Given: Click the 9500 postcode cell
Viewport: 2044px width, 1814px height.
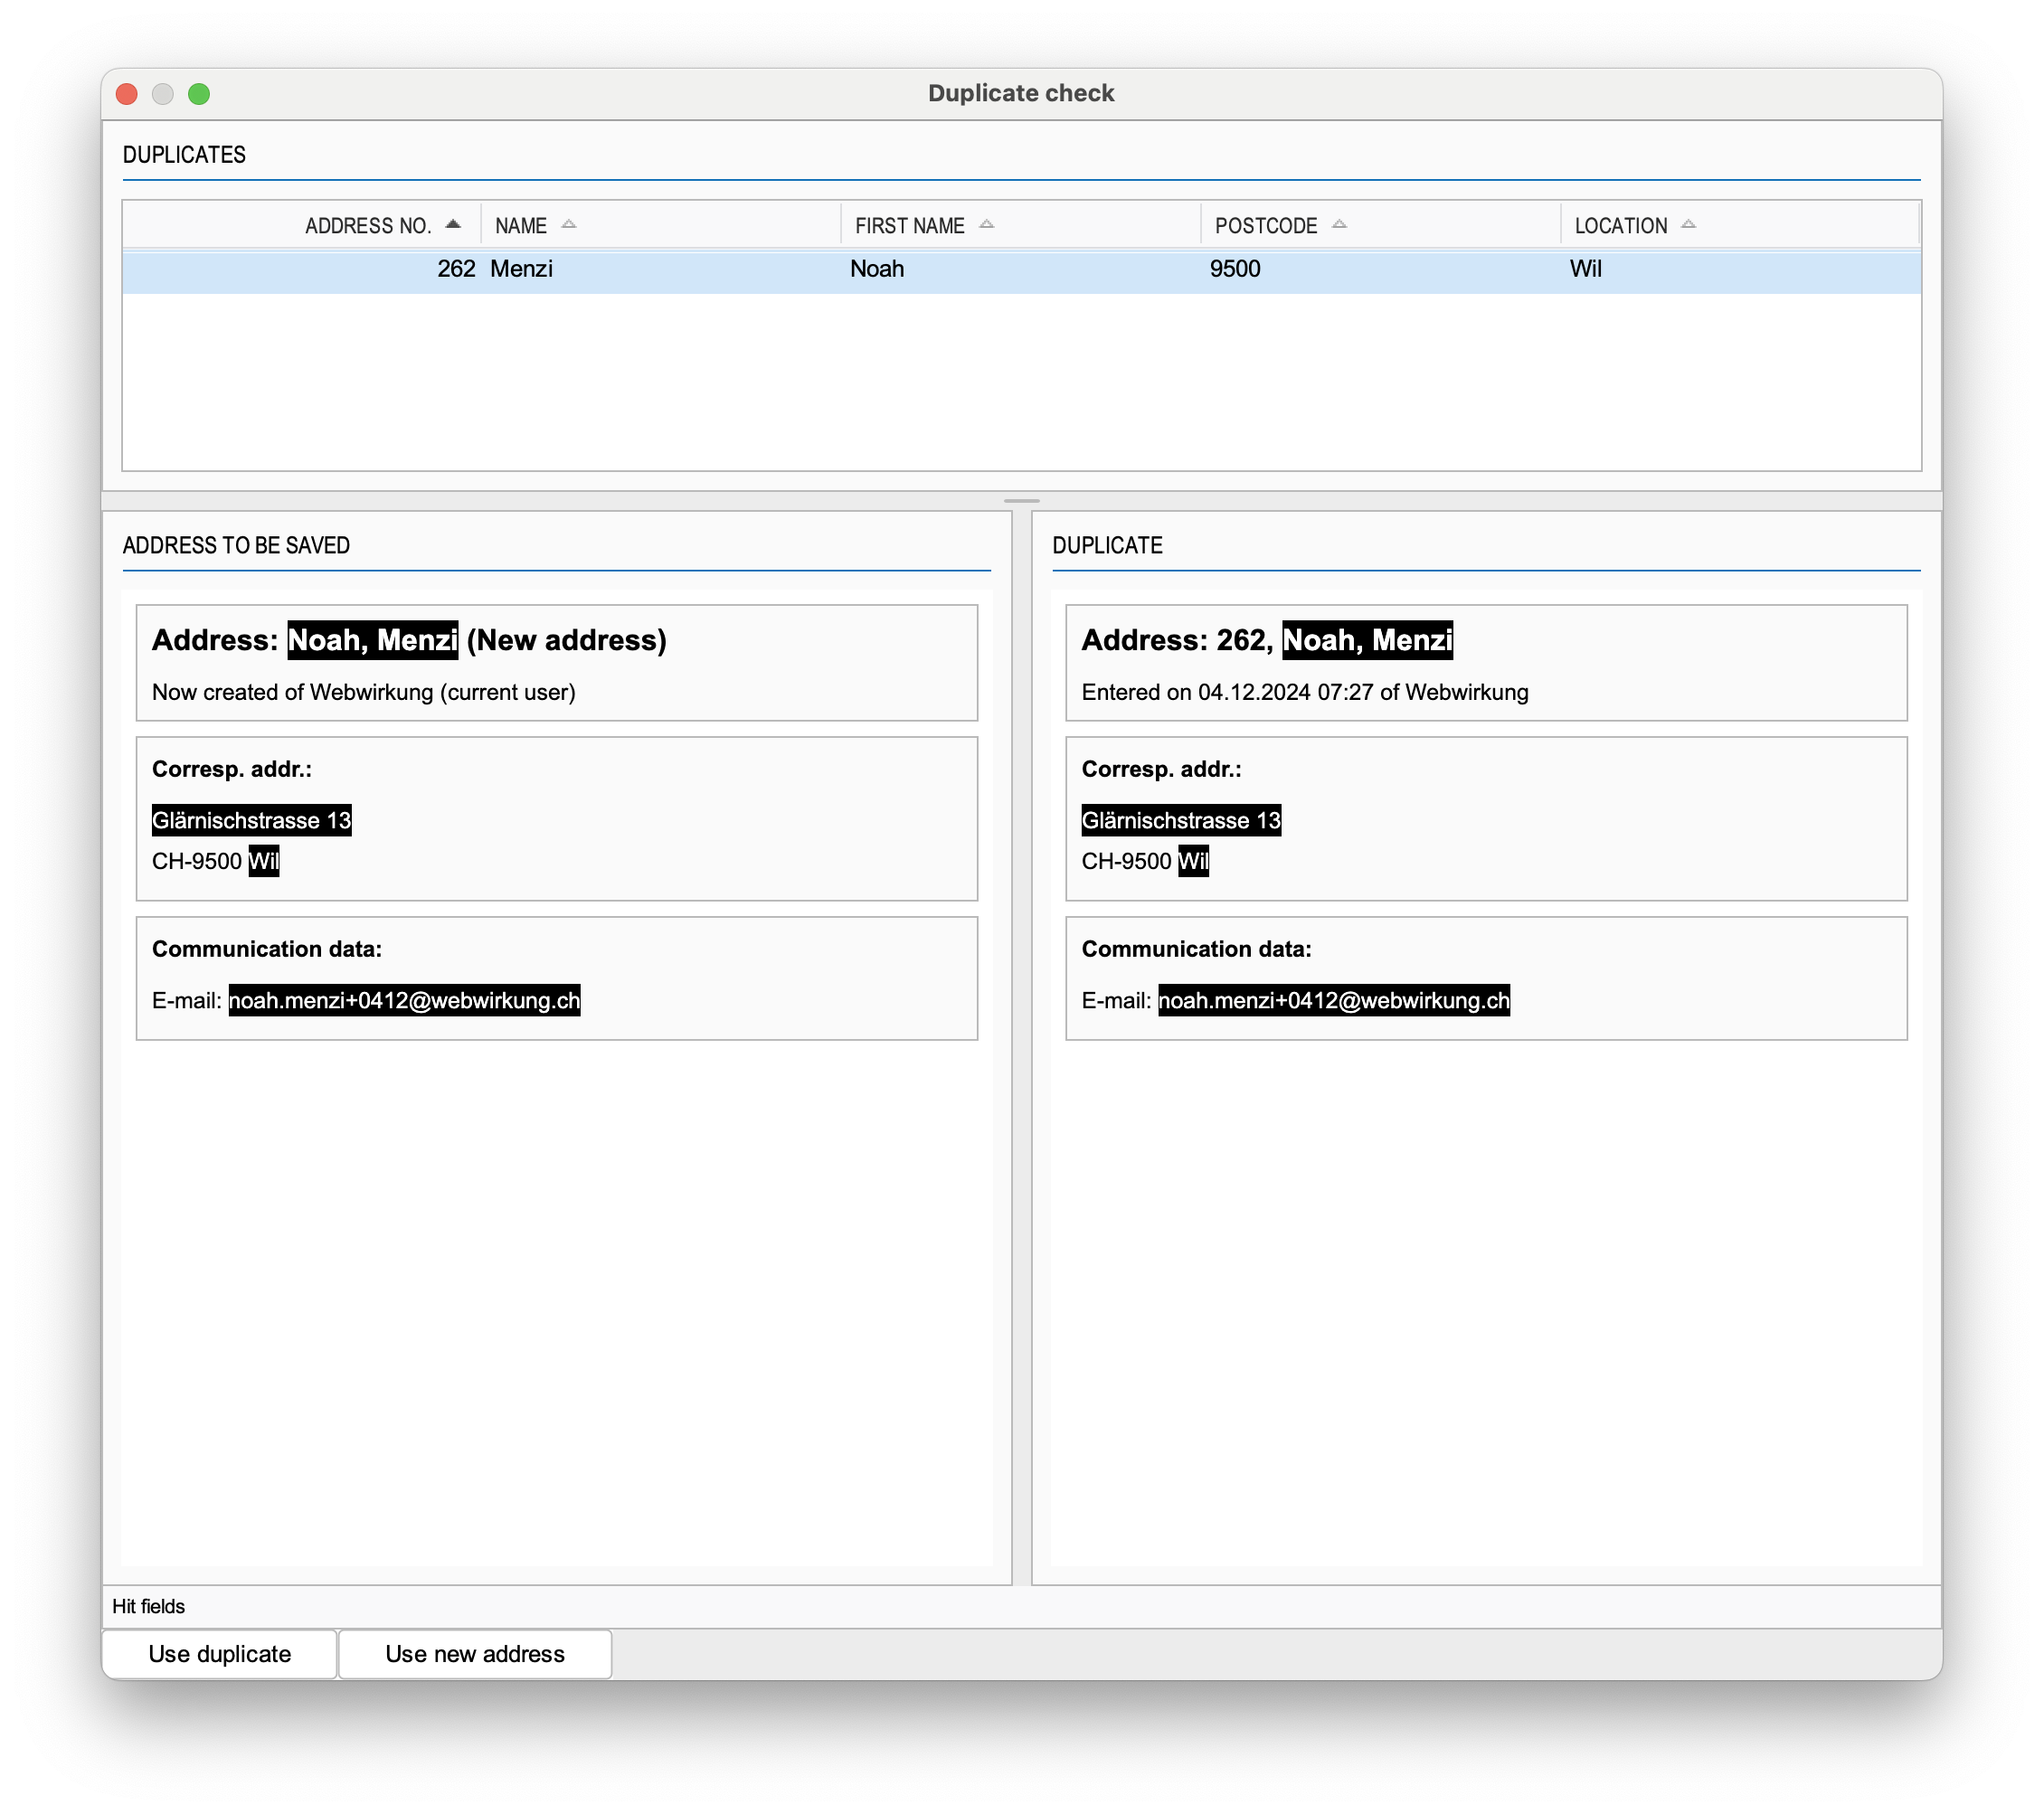Looking at the screenshot, I should pos(1235,269).
